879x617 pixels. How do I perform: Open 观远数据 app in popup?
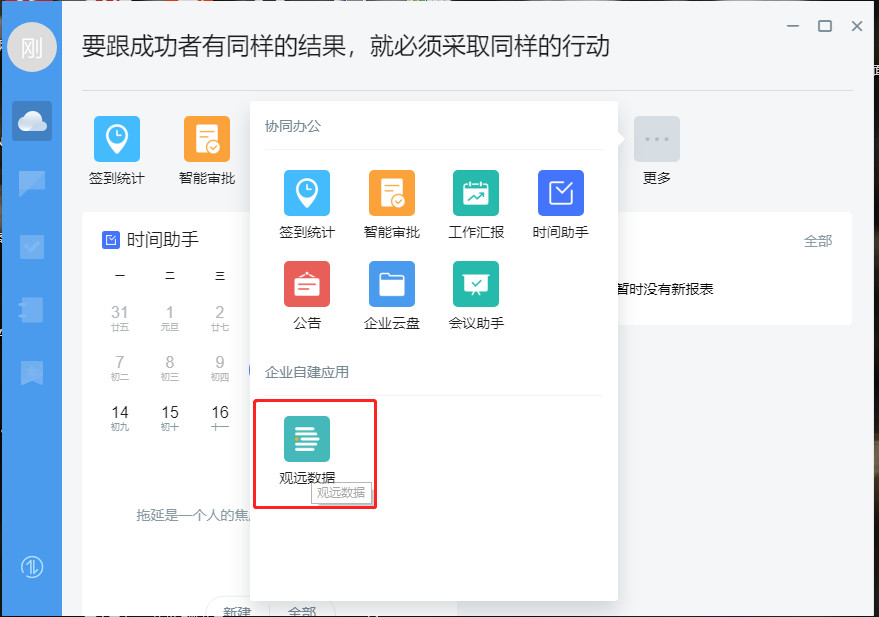pyautogui.click(x=307, y=440)
